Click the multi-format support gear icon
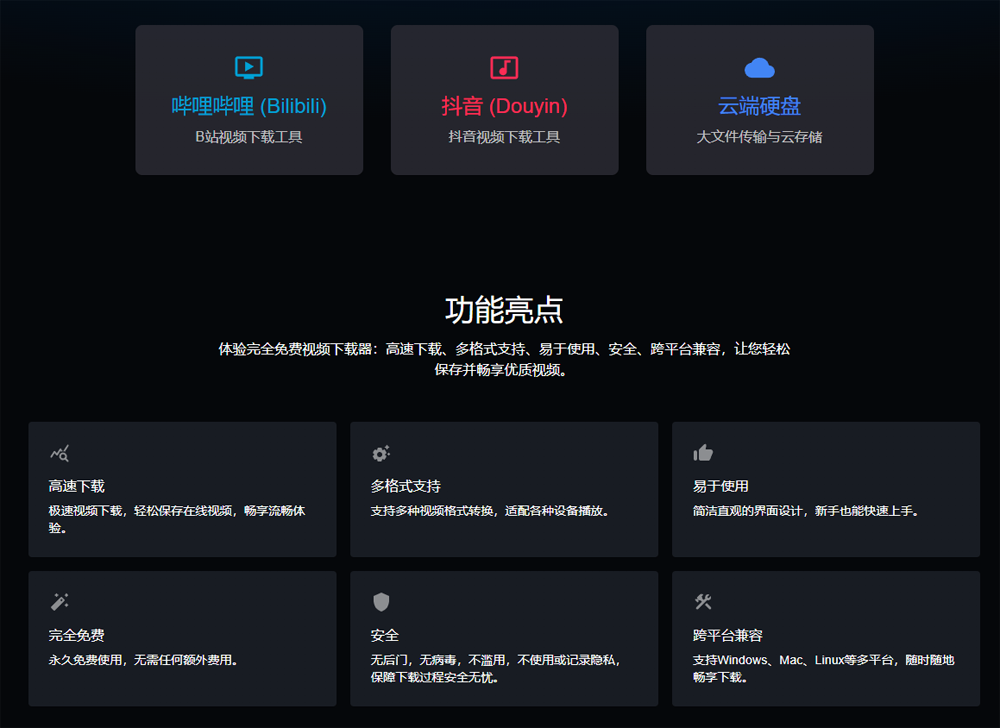 pos(381,453)
